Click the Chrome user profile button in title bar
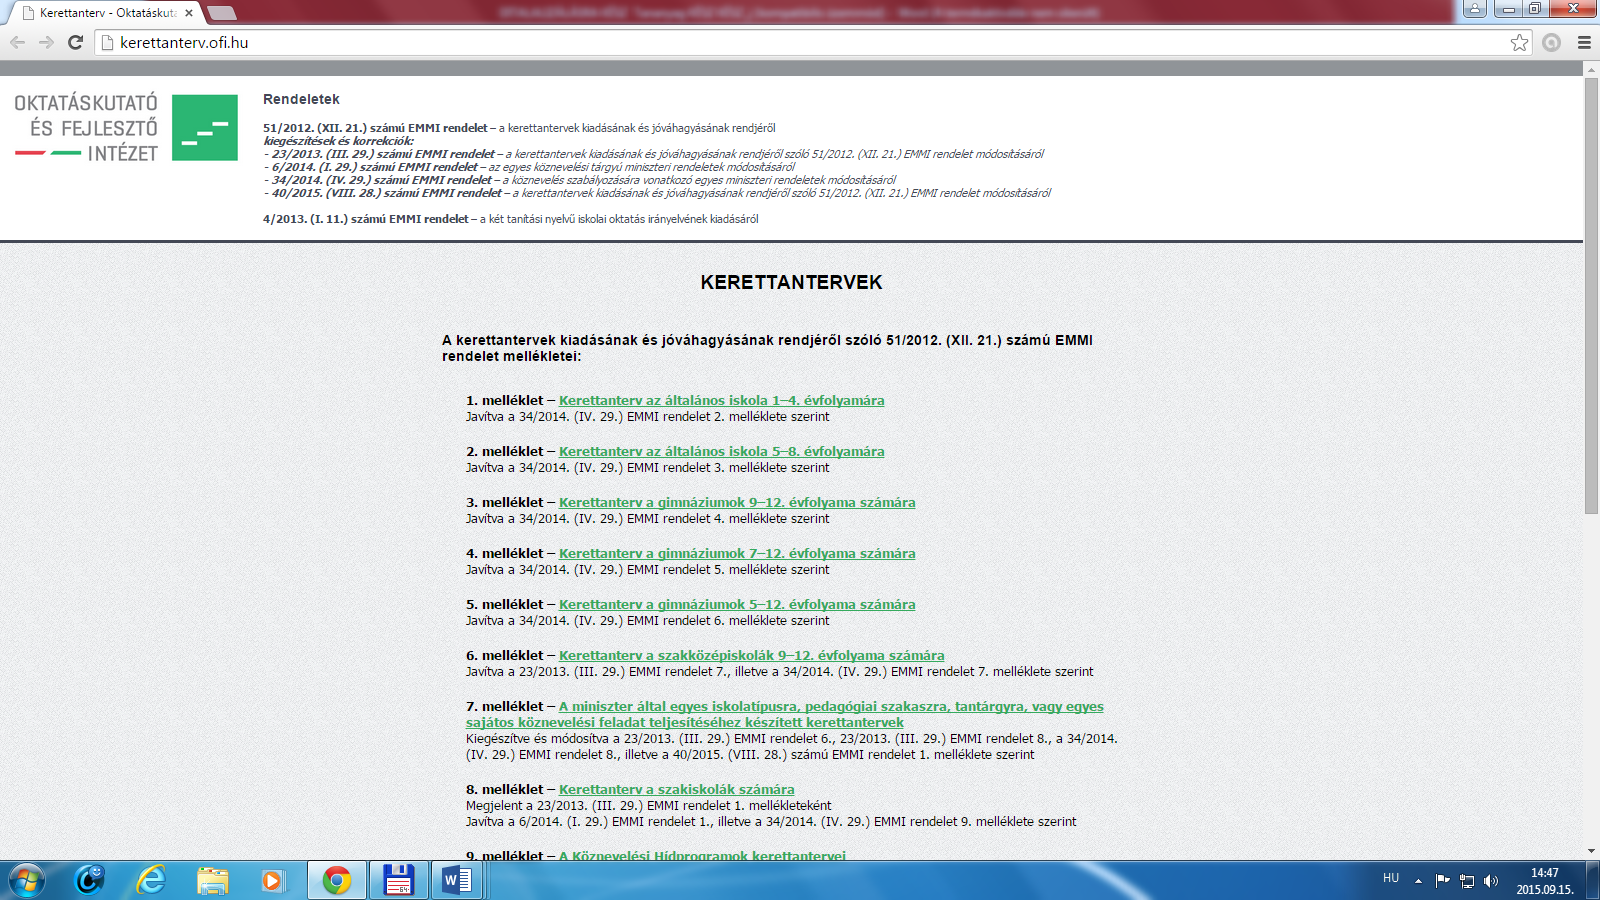Screen dimensions: 1600x900 1474,9
